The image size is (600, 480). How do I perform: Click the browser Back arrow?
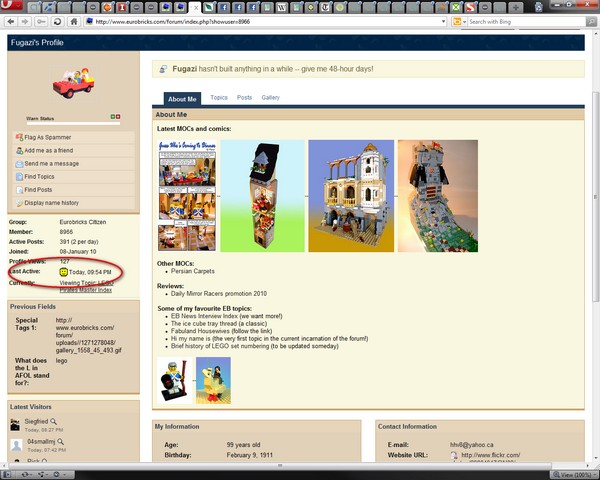pos(13,21)
